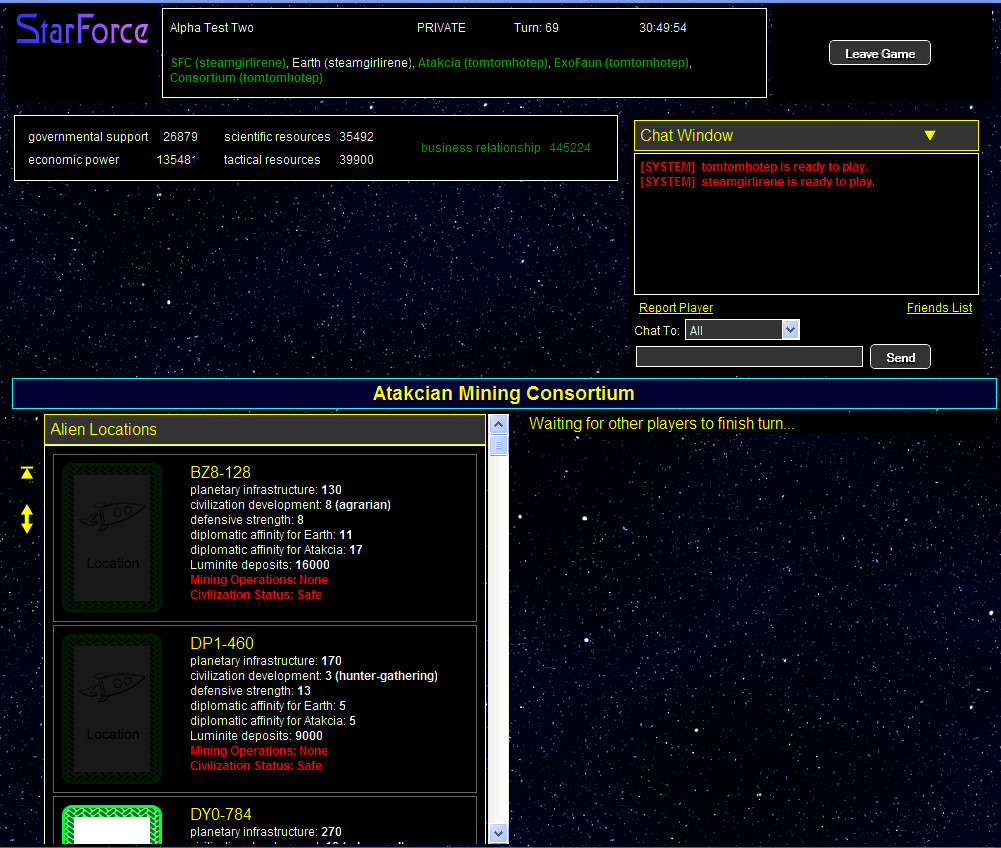Open the Report Player link
This screenshot has width=1001, height=848.
tap(675, 307)
